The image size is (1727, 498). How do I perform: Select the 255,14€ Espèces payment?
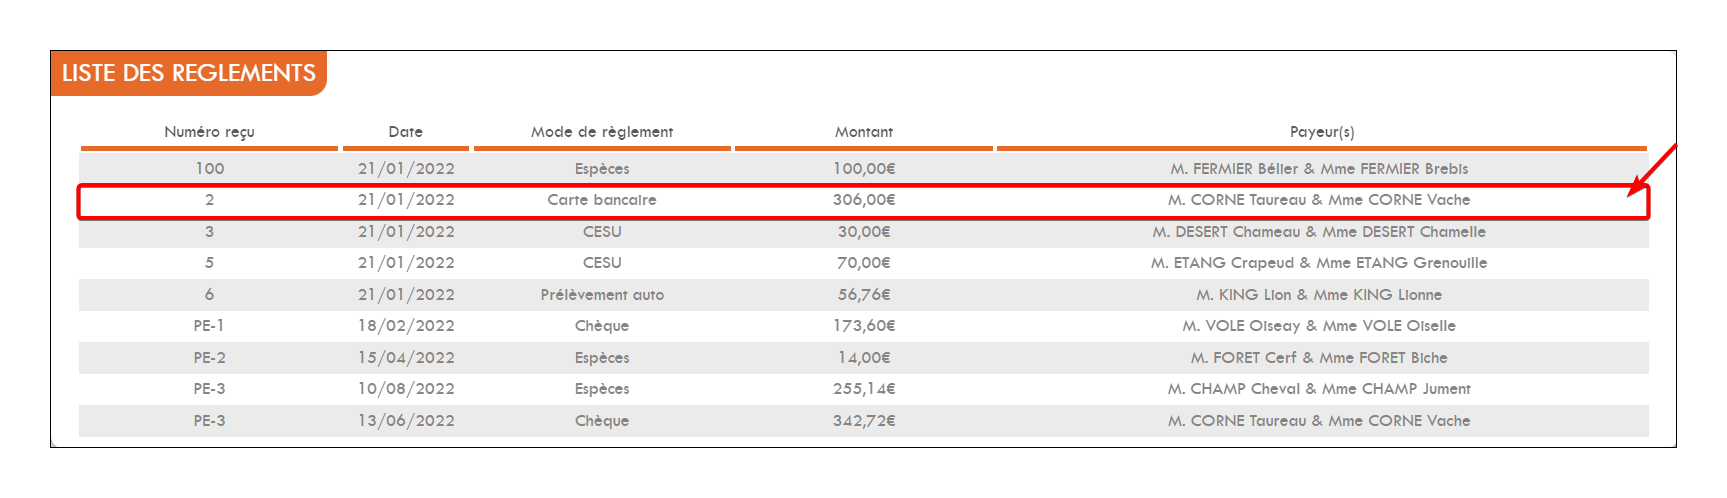pos(864,389)
